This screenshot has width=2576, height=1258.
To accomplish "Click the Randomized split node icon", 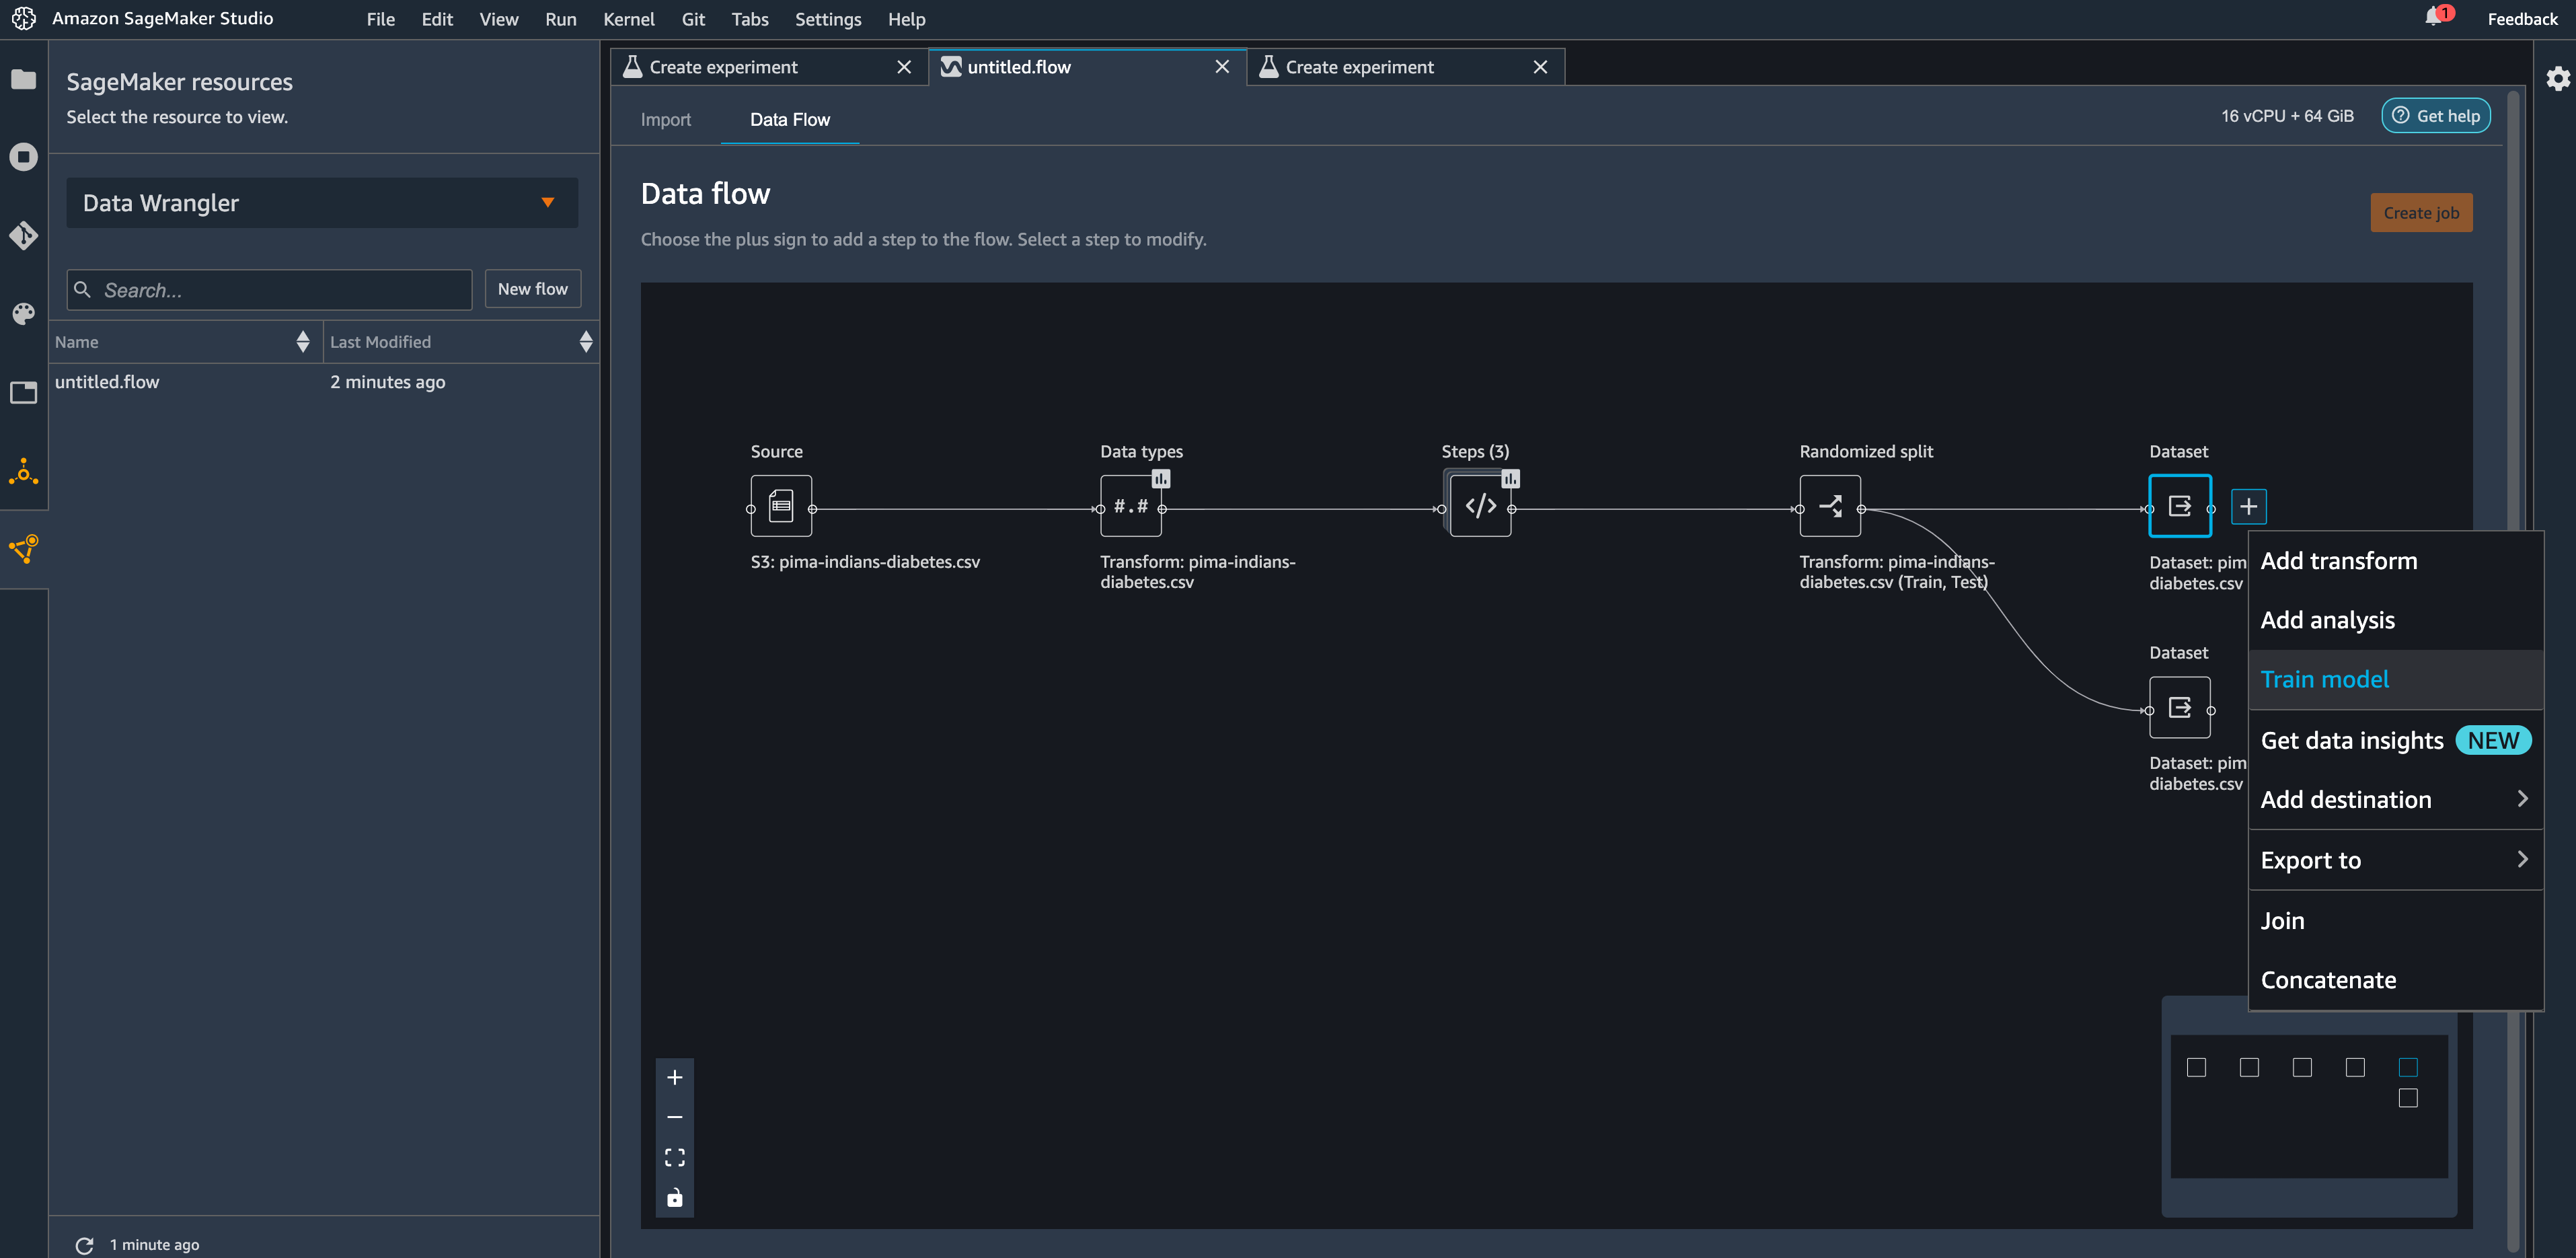I will pyautogui.click(x=1830, y=507).
